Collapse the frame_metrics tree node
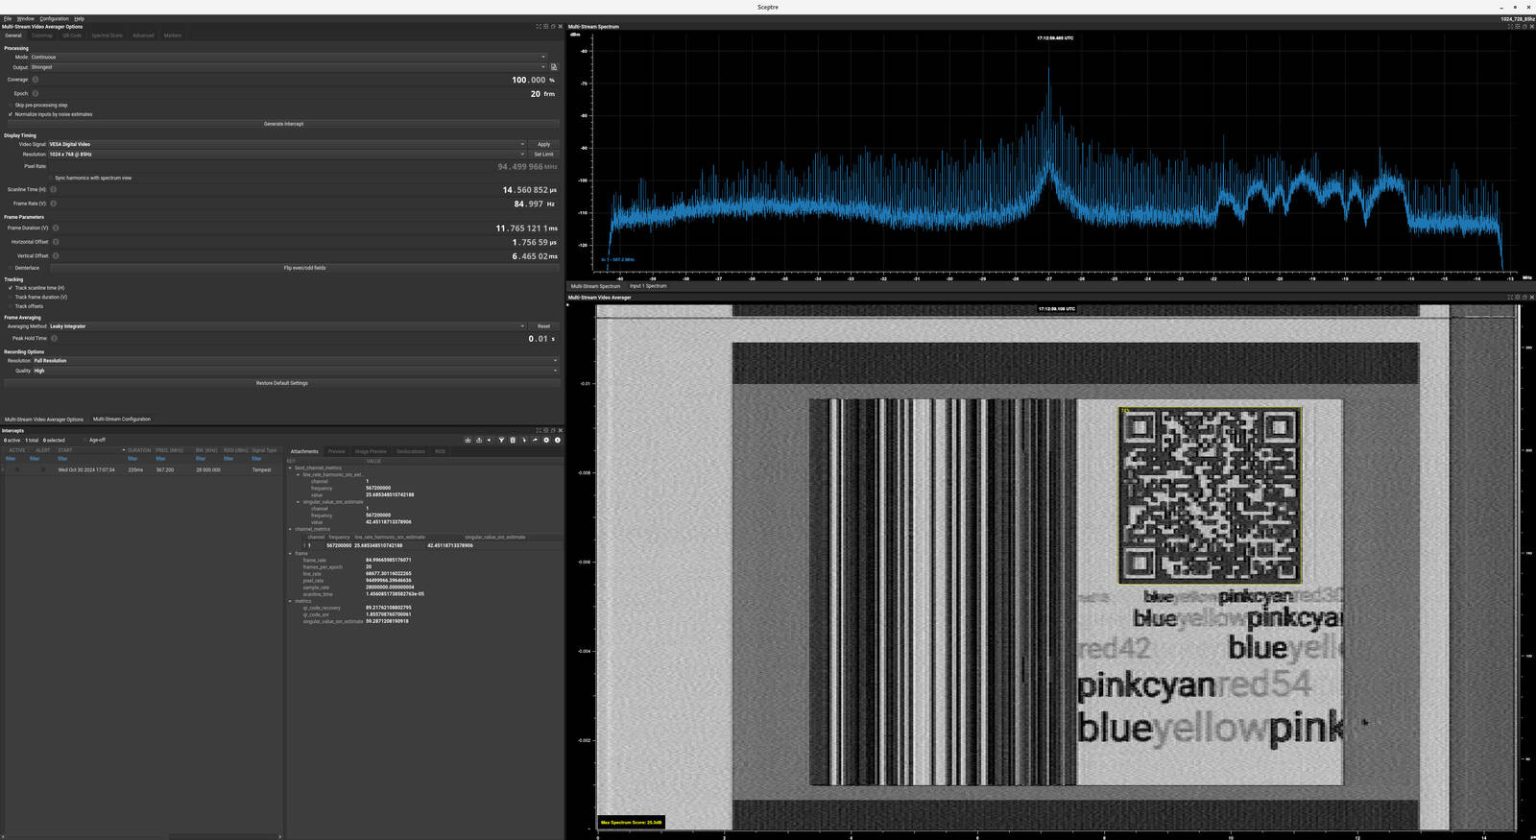The height and width of the screenshot is (840, 1536). pyautogui.click(x=292, y=553)
